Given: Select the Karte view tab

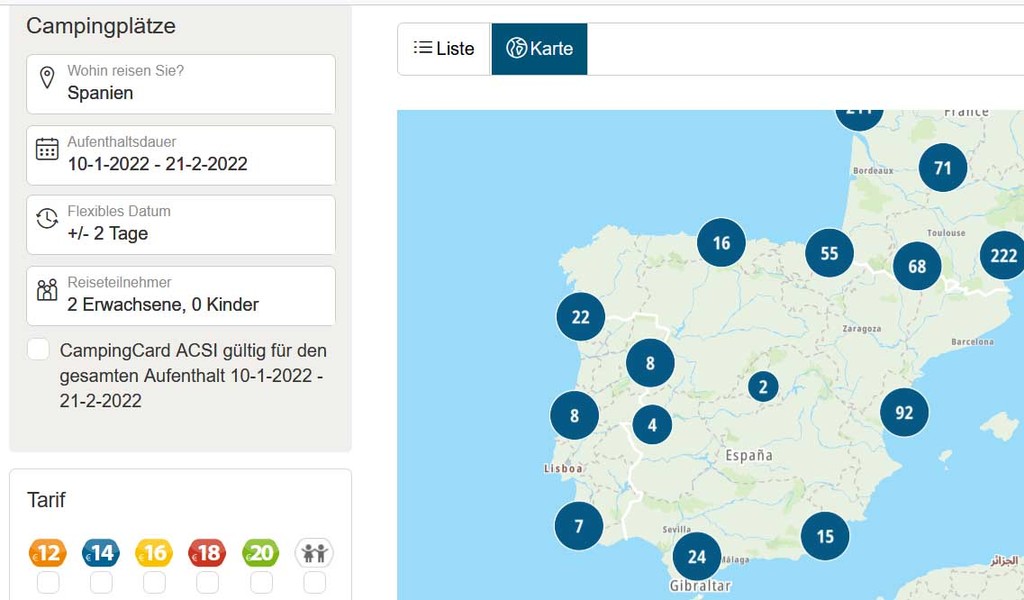Looking at the screenshot, I should pos(539,49).
